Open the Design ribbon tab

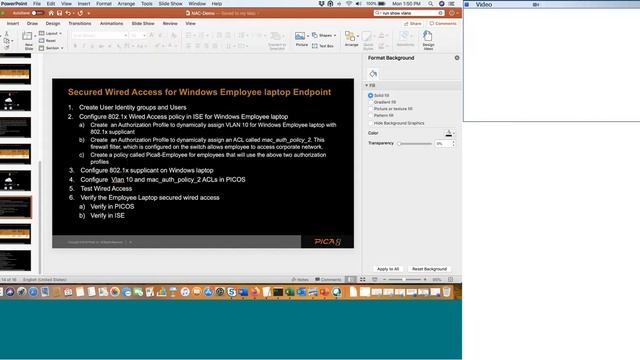(x=53, y=24)
